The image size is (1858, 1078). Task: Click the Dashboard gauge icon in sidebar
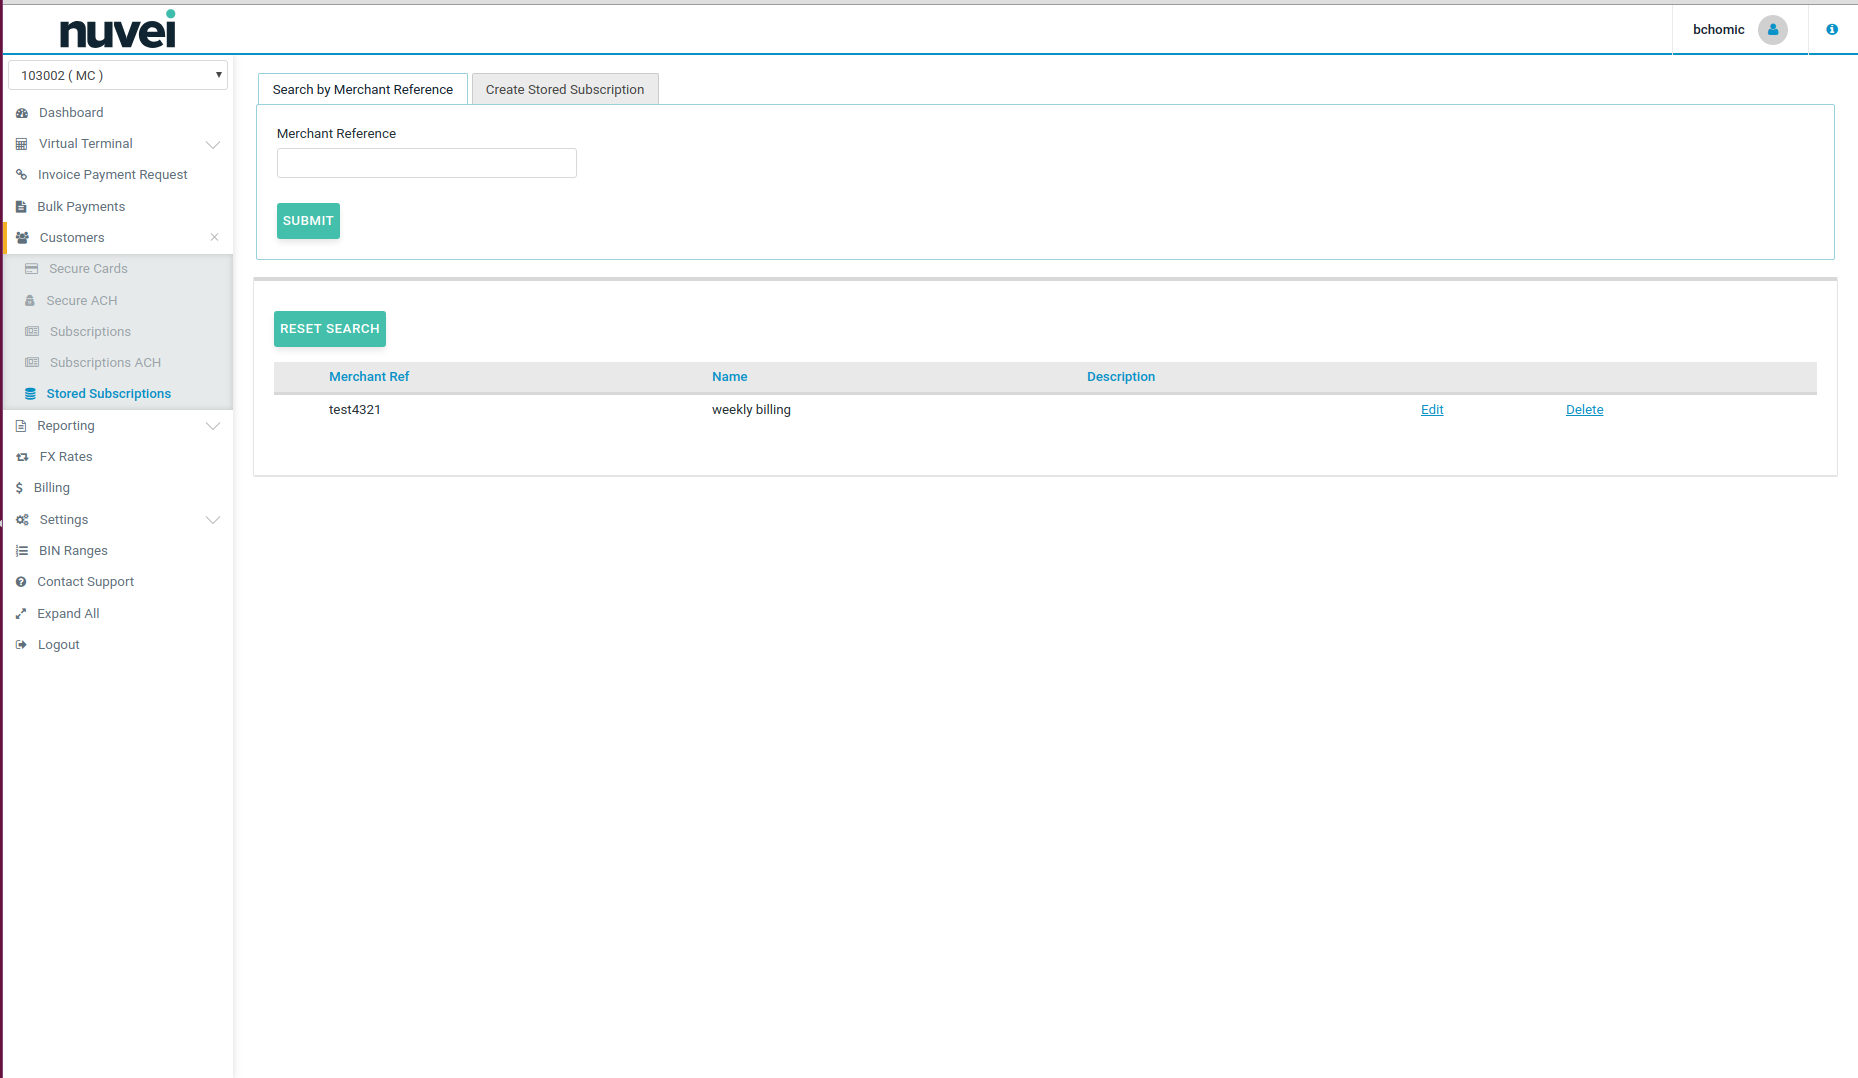tap(22, 113)
